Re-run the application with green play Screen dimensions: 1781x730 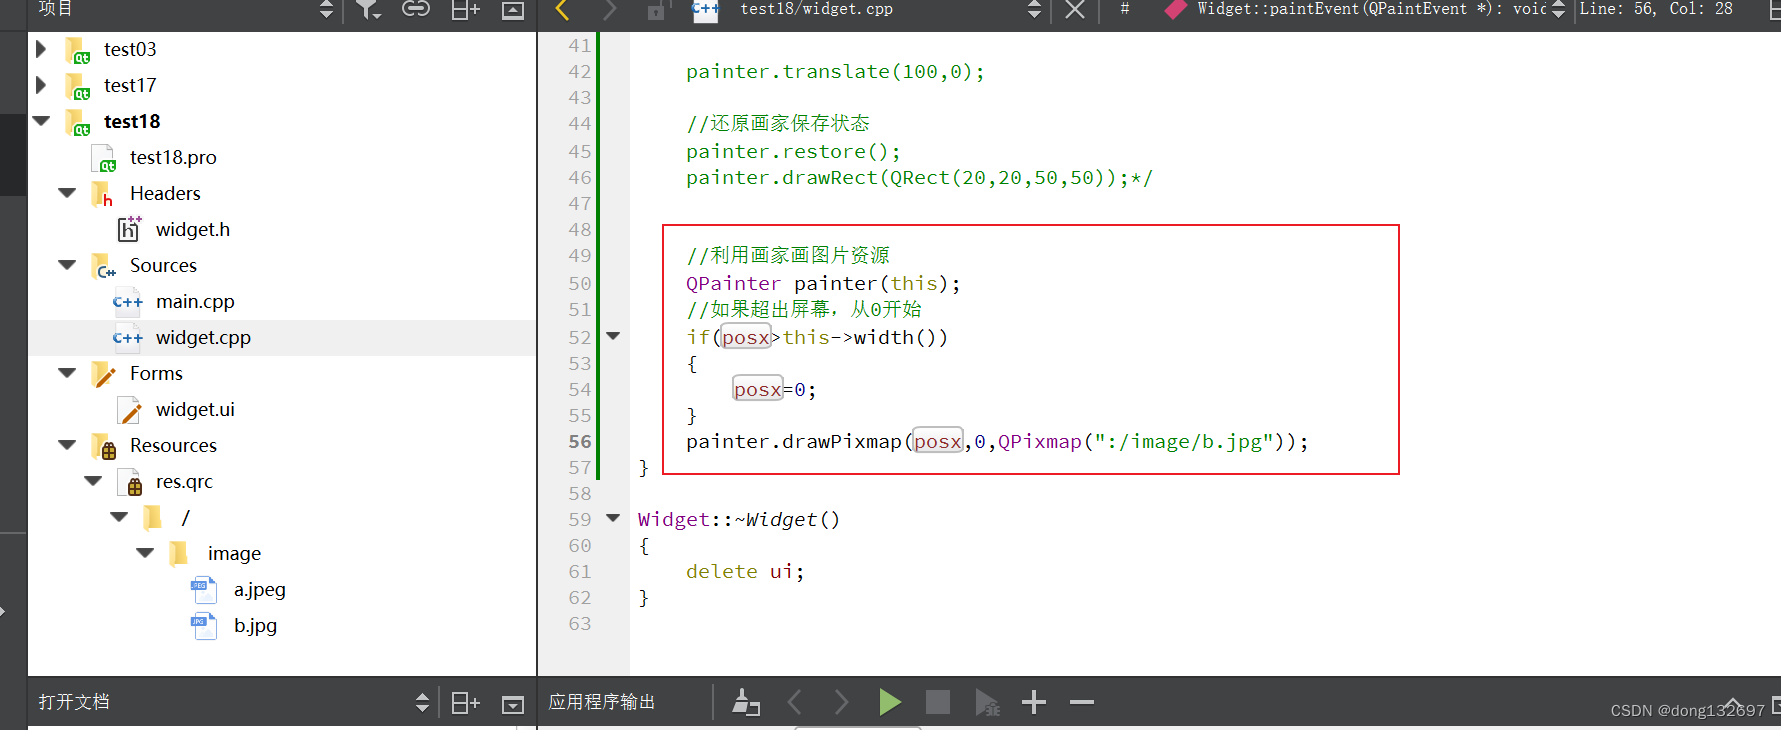pos(889,702)
